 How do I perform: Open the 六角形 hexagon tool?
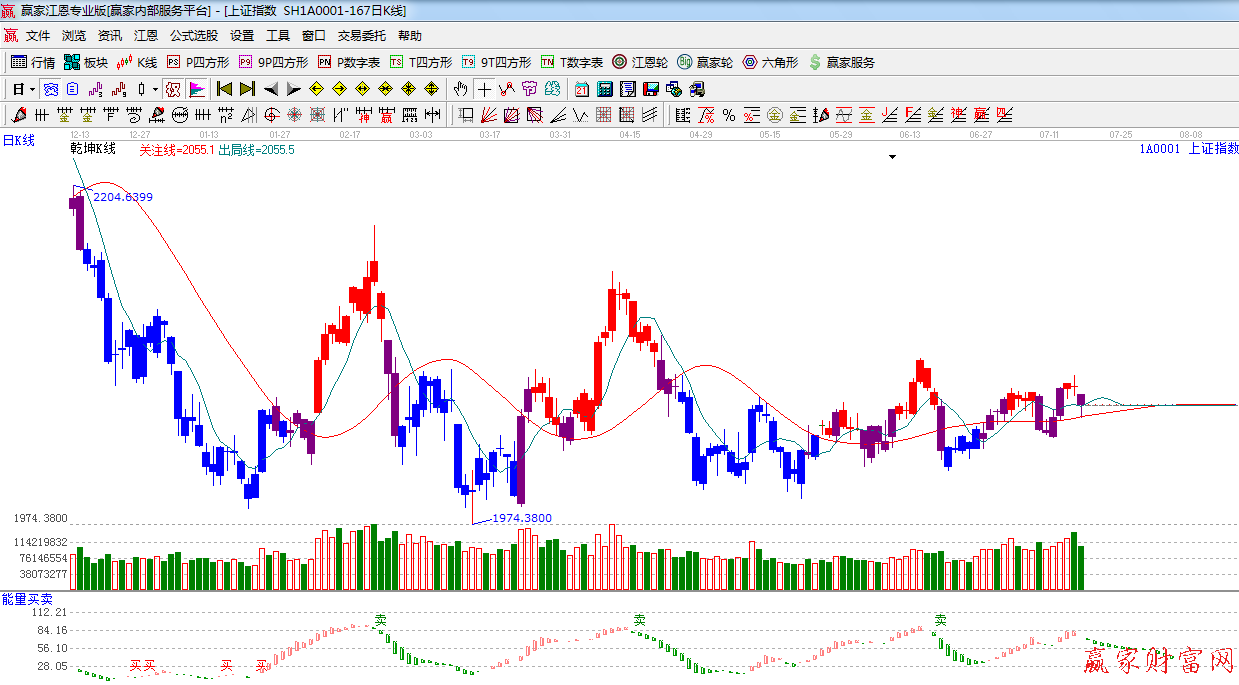click(770, 62)
